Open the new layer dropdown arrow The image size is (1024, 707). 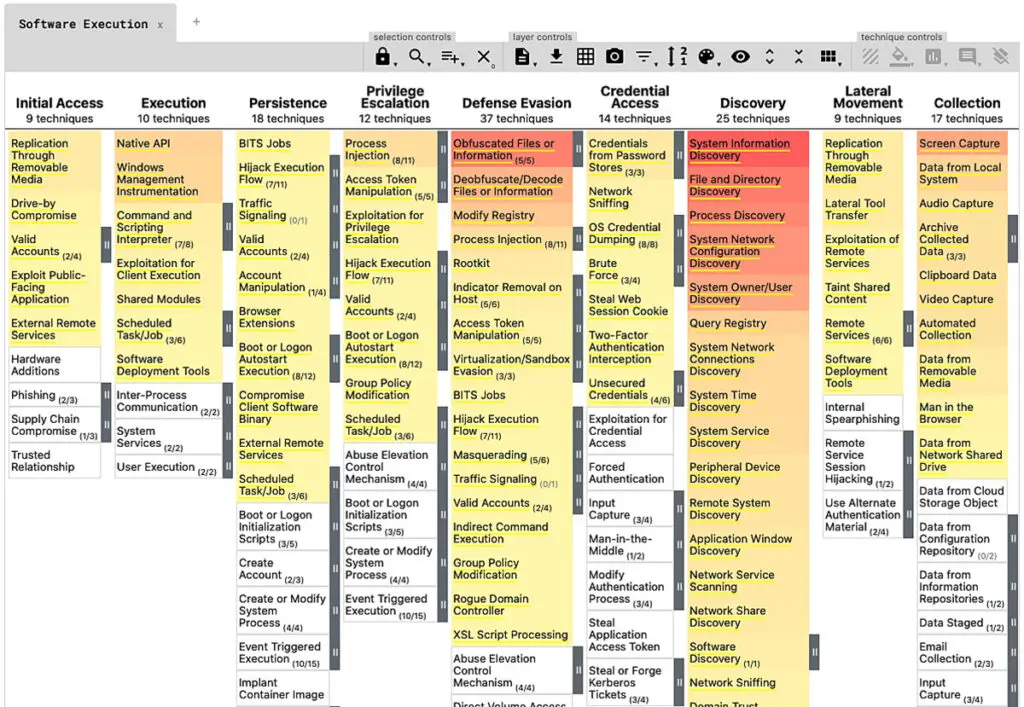(x=534, y=62)
